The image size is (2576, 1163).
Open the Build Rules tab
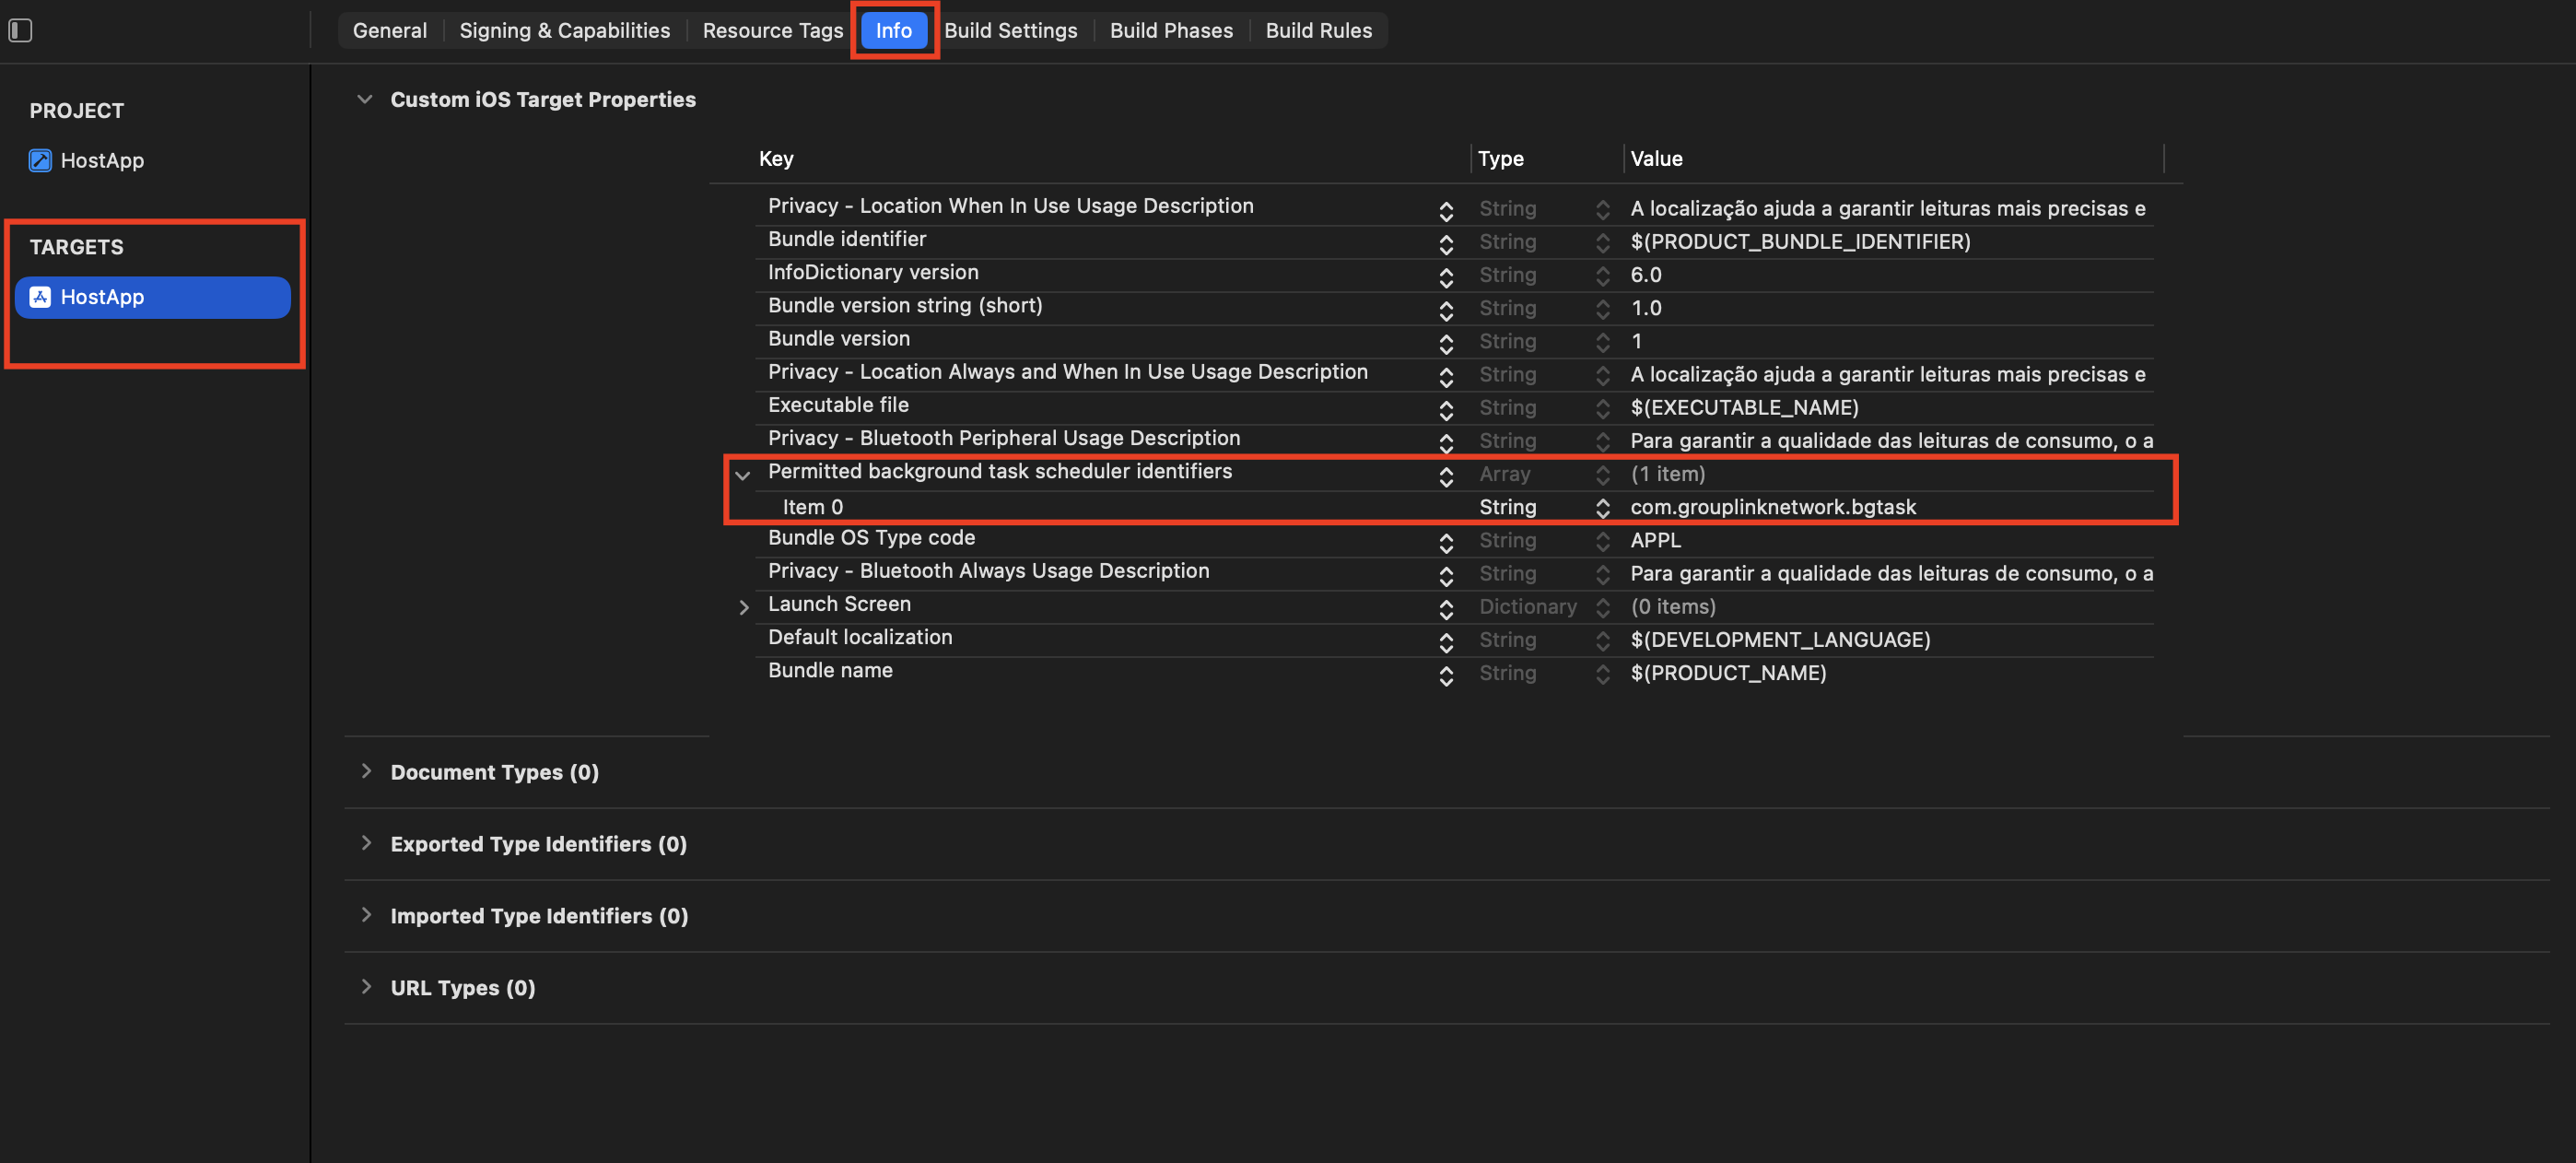tap(1319, 31)
